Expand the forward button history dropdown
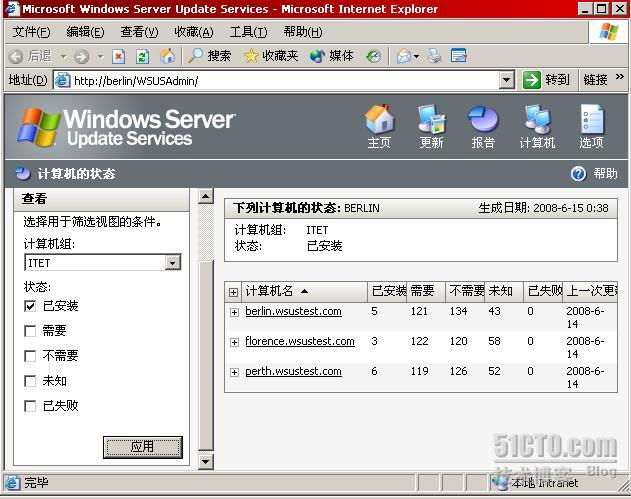This screenshot has width=631, height=499. [100, 56]
